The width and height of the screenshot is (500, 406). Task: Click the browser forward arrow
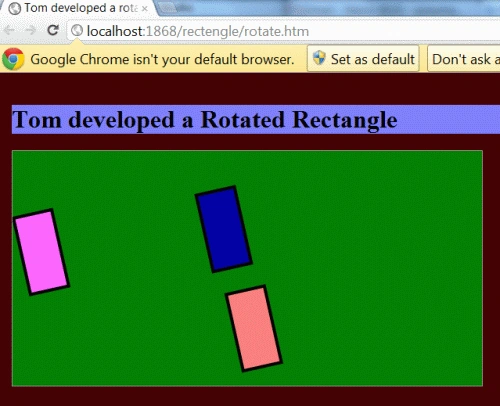(31, 31)
